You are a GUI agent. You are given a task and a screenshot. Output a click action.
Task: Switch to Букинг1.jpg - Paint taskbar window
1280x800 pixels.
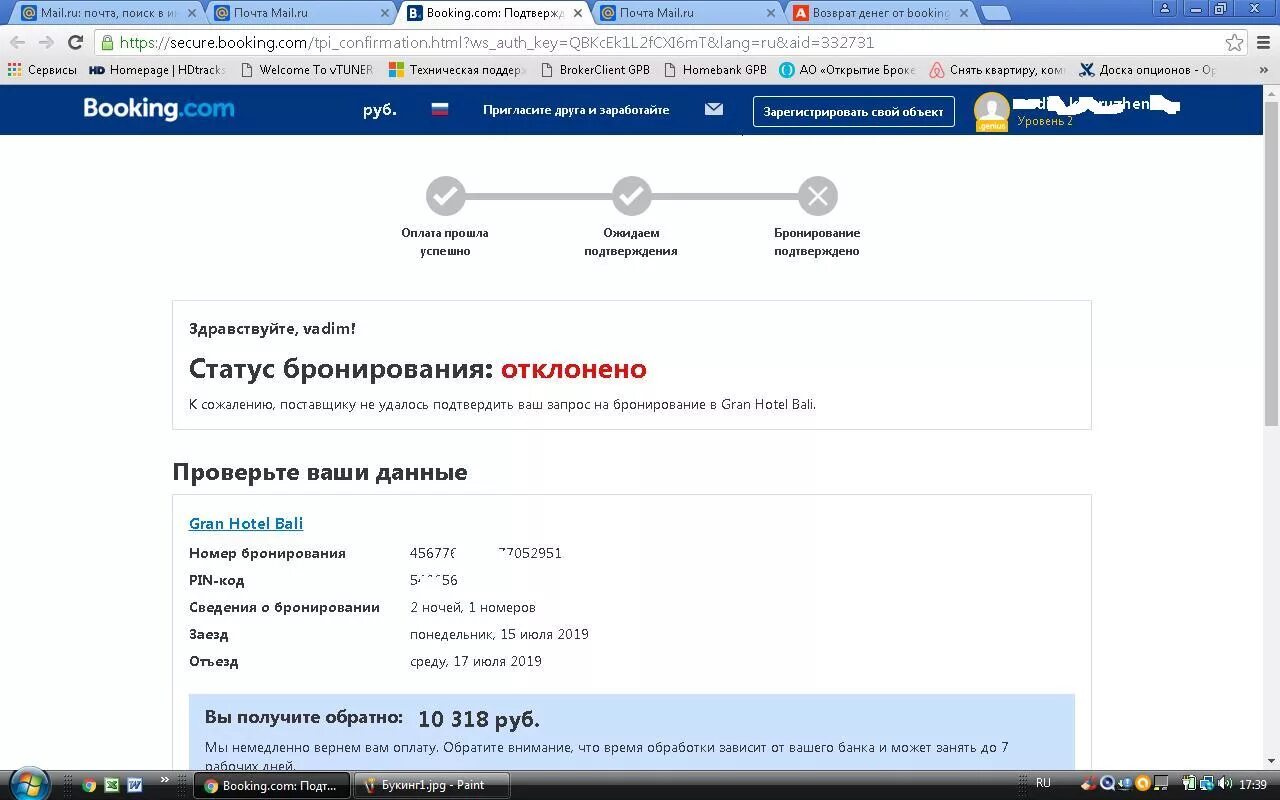pos(433,785)
